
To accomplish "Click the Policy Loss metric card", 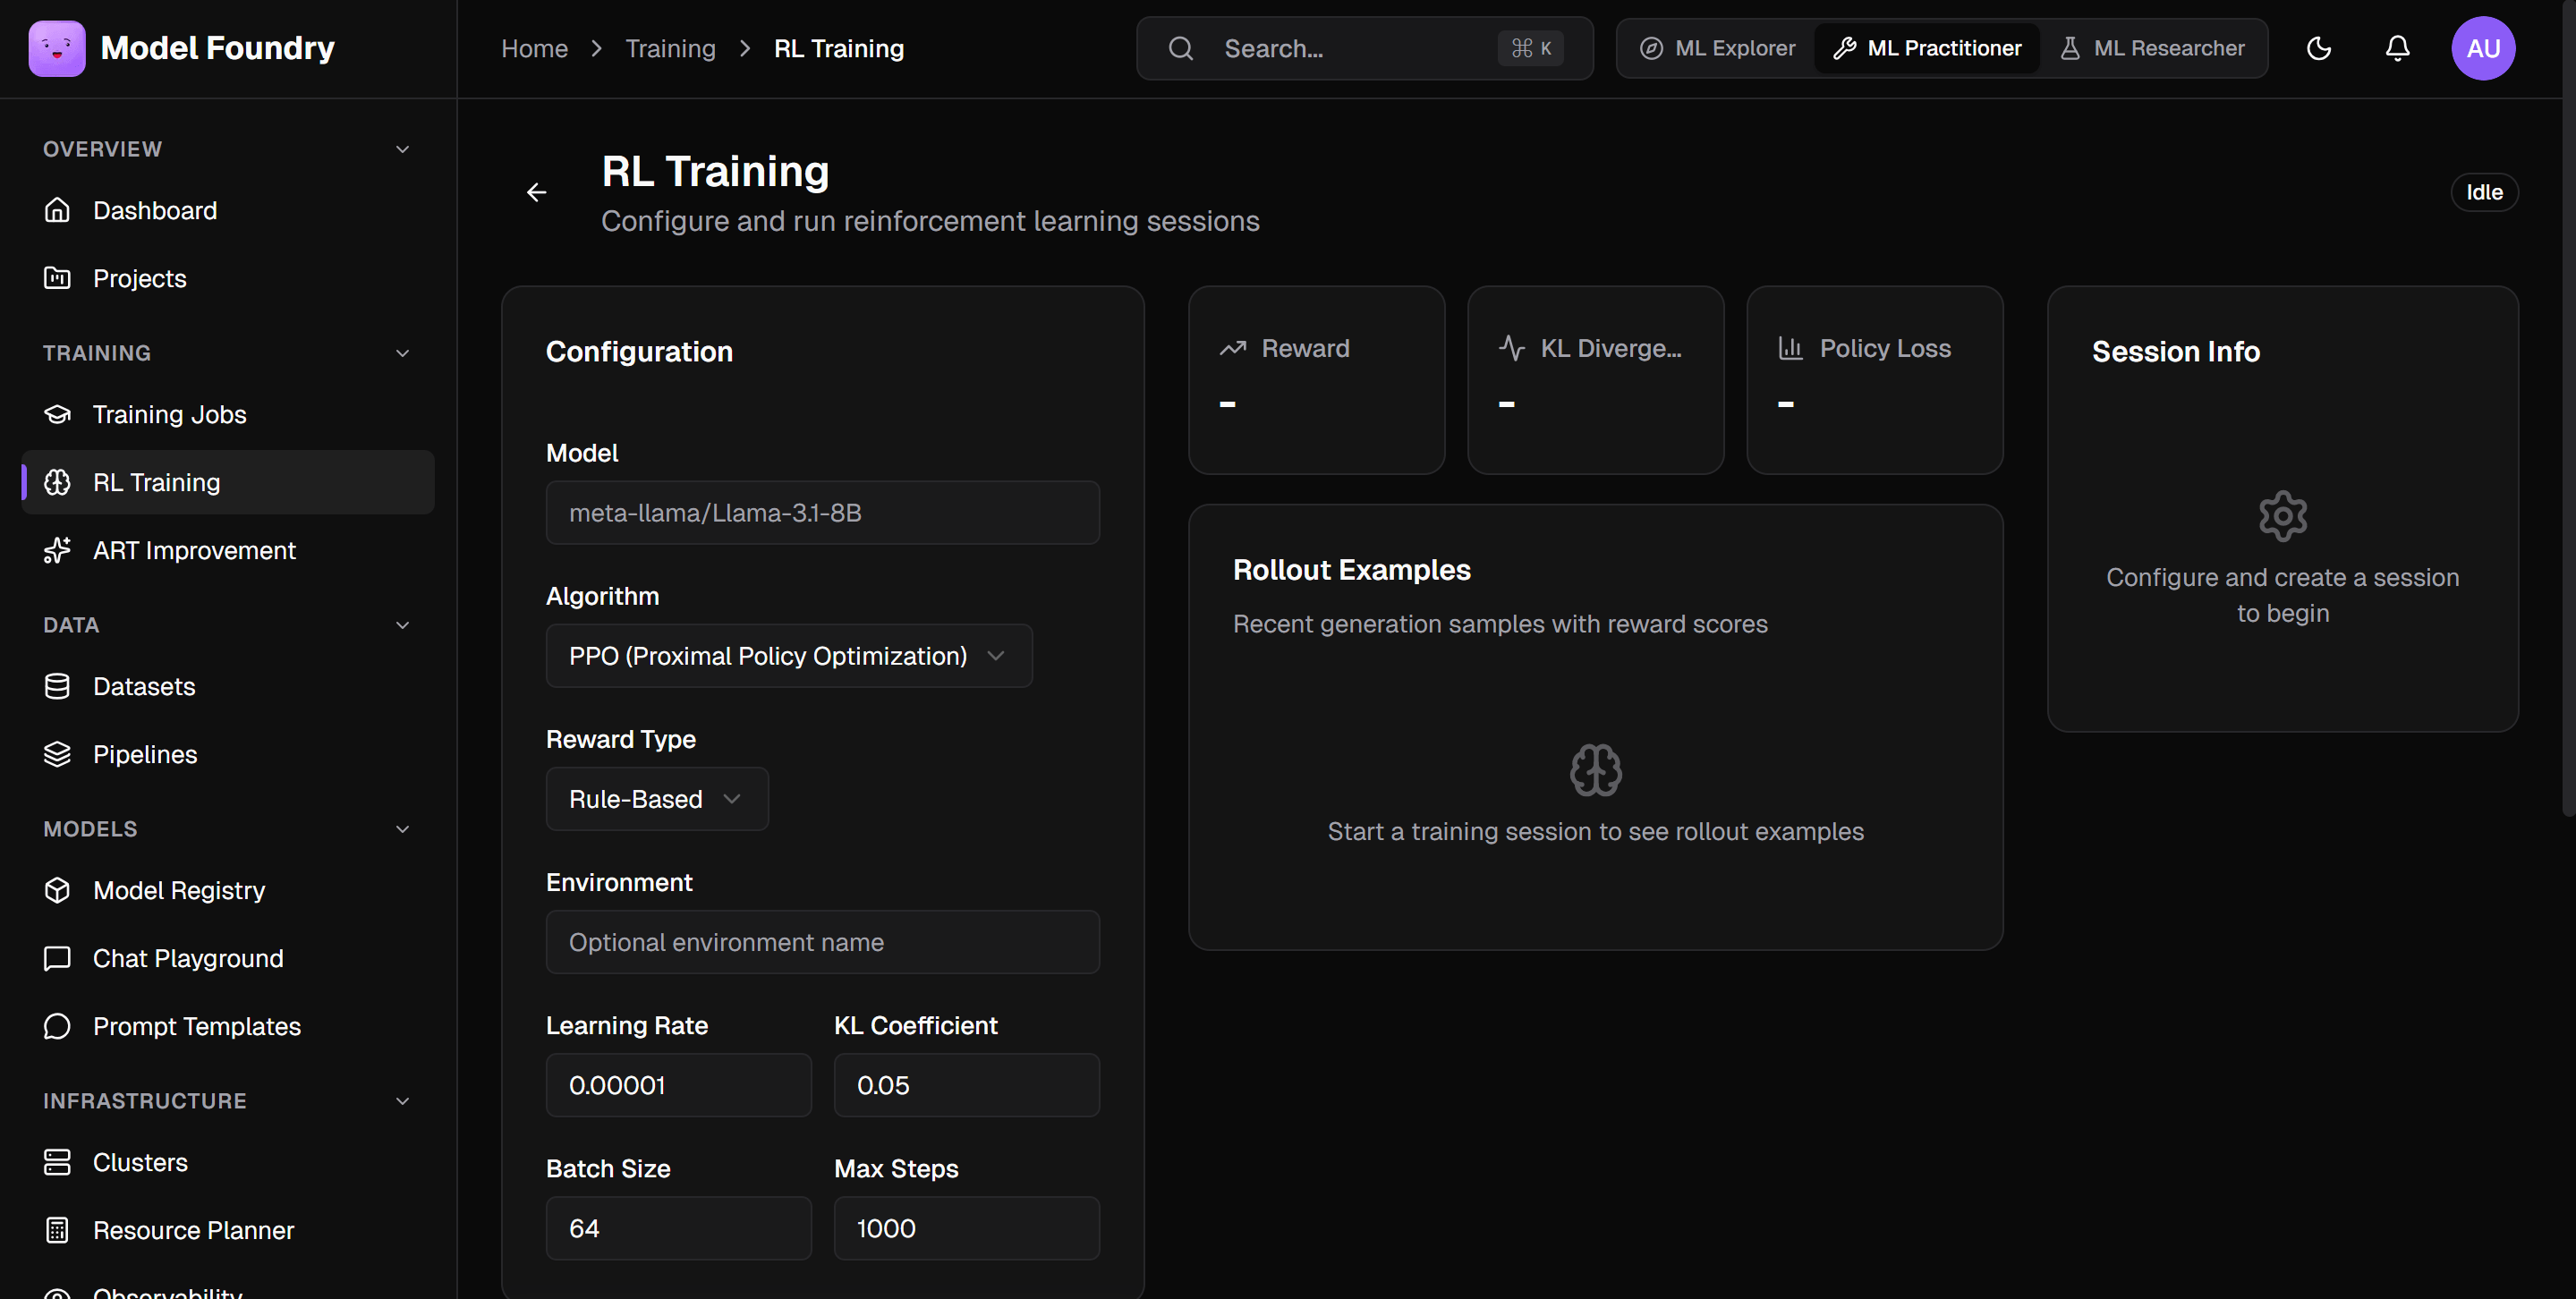I will coord(1875,380).
